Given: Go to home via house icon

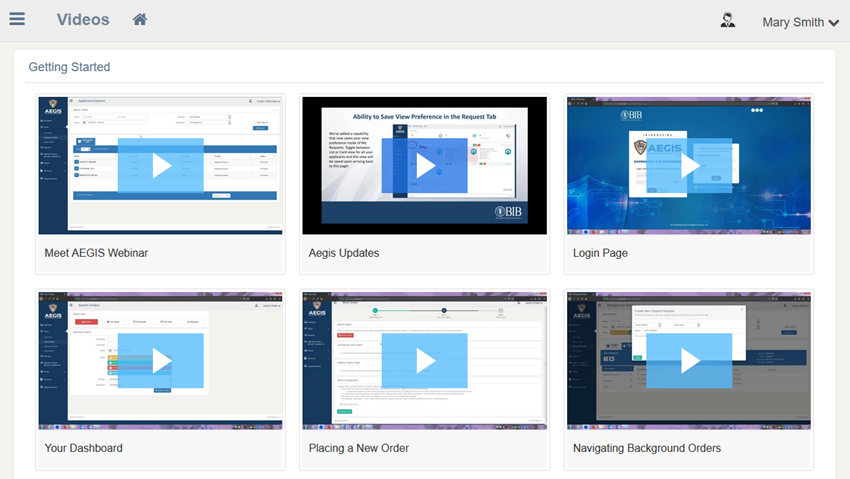Looking at the screenshot, I should tap(140, 20).
